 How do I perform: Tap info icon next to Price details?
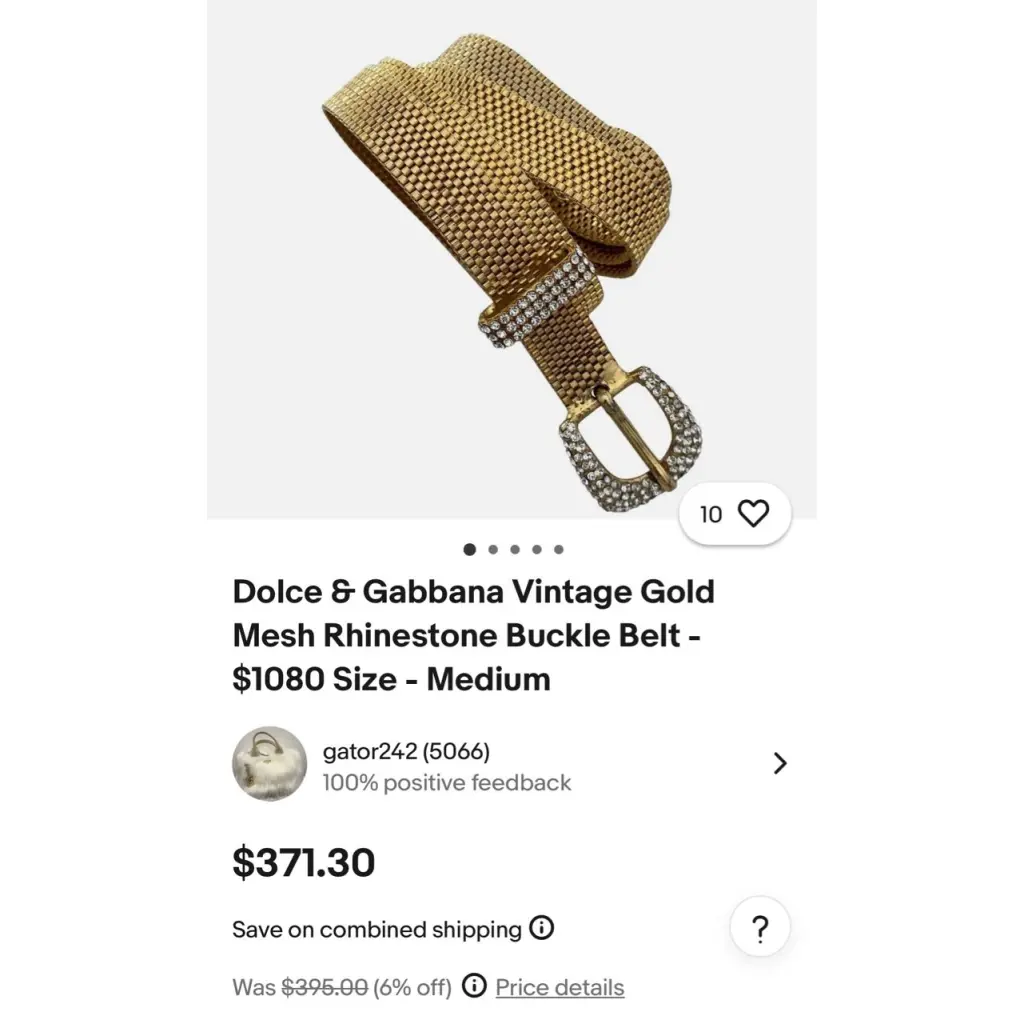coord(474,985)
